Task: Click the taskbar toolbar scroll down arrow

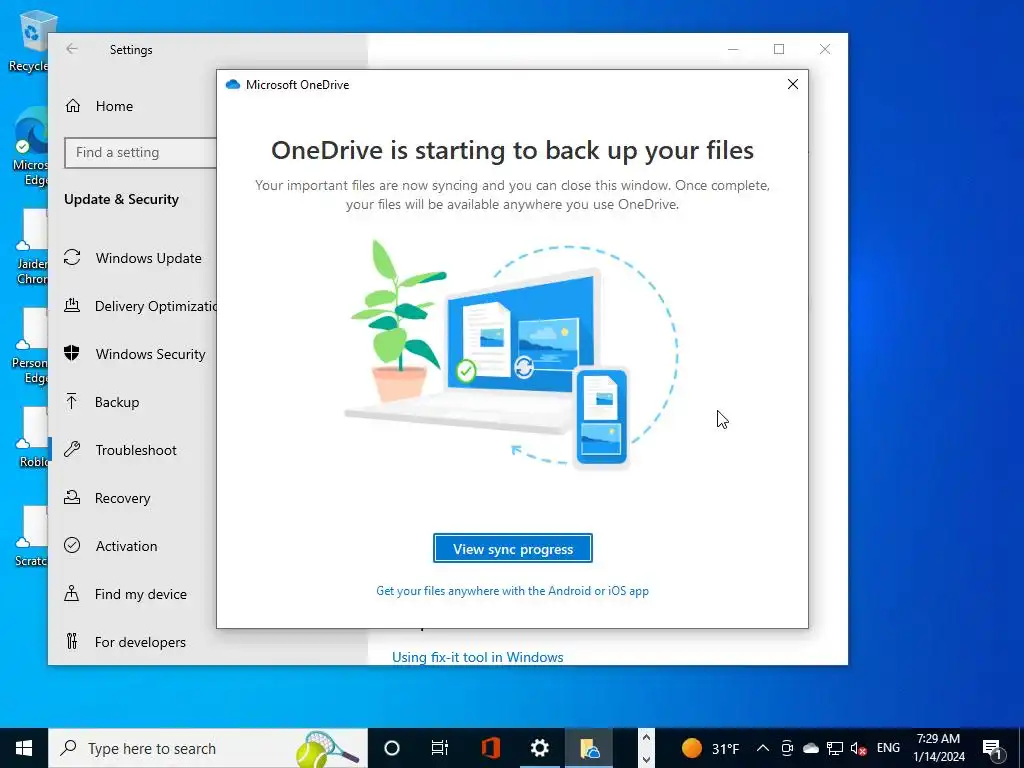Action: coord(645,759)
